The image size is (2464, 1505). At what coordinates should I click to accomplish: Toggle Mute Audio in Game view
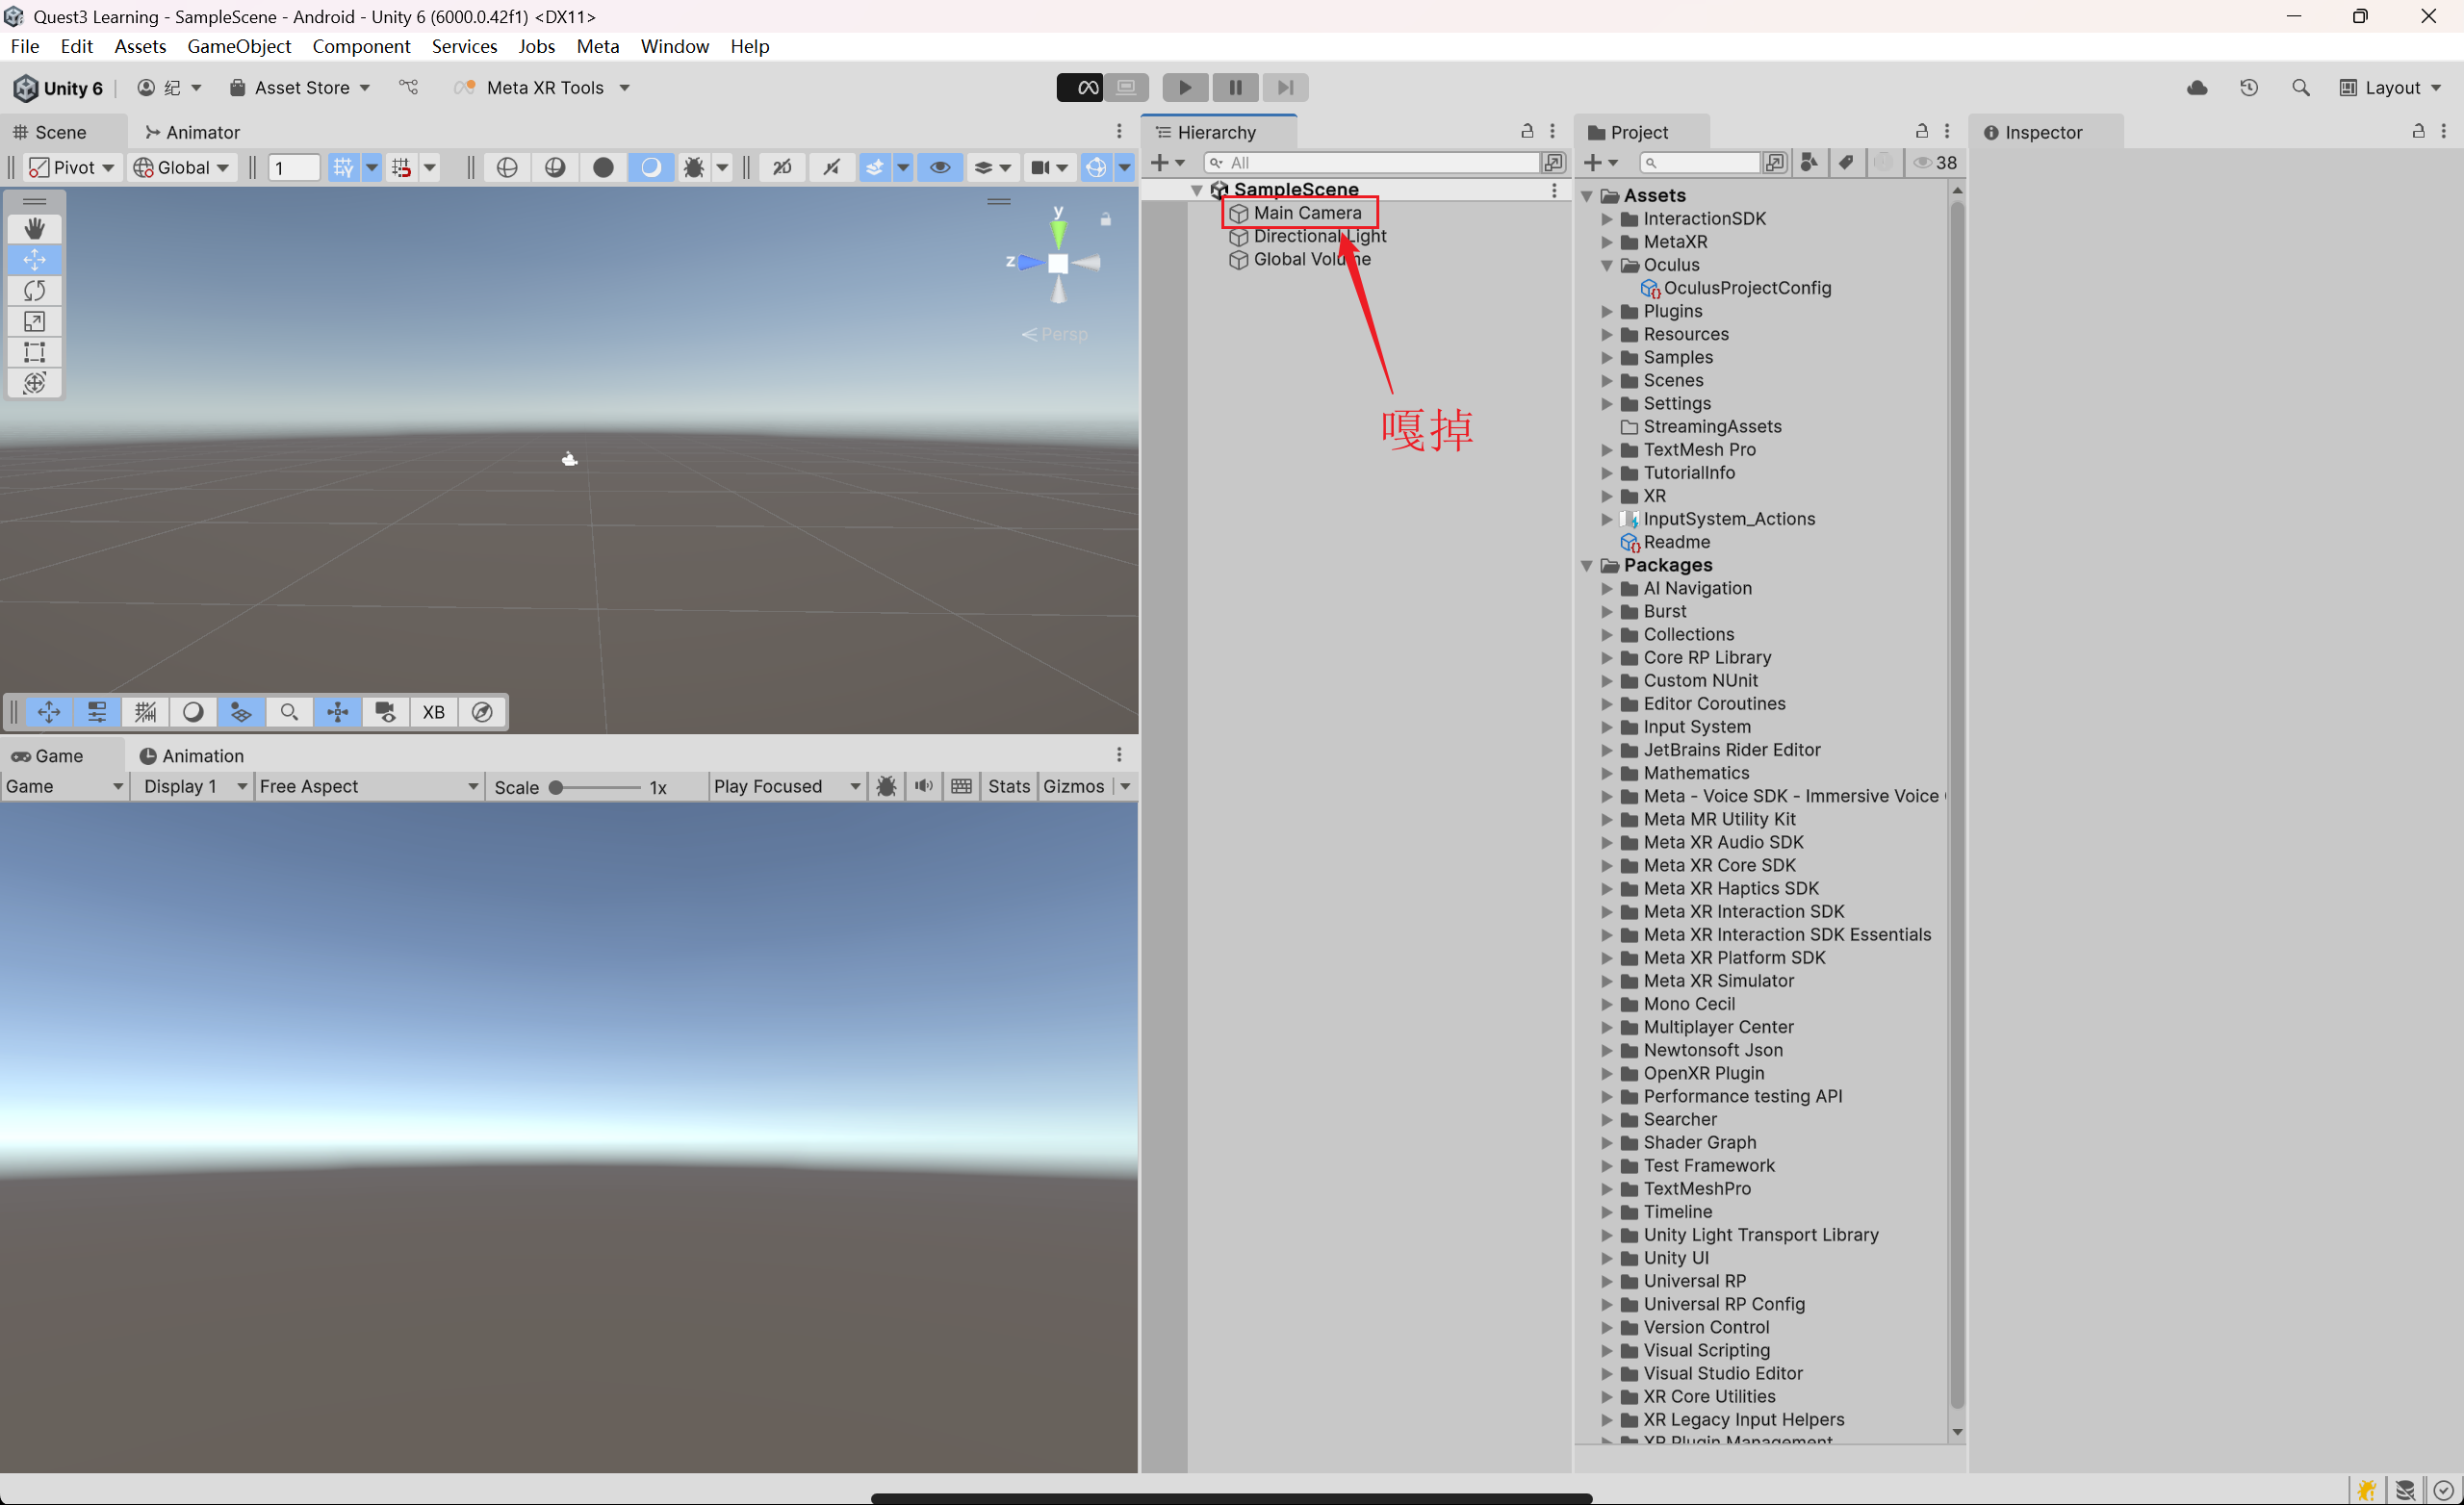[924, 787]
